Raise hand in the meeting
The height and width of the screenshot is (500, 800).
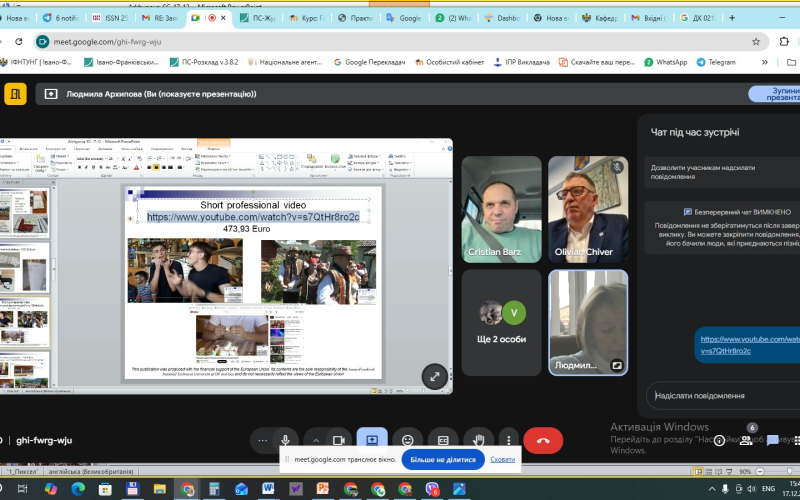click(x=480, y=440)
